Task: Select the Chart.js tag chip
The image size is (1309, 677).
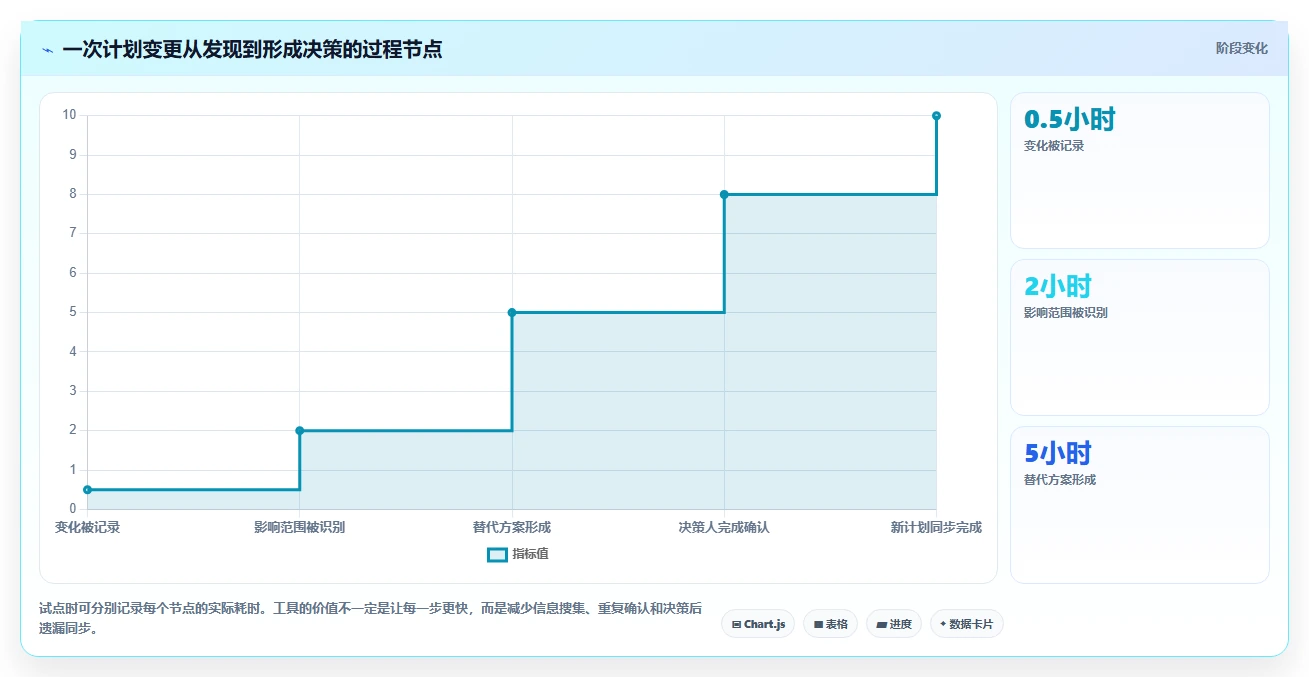Action: coord(758,624)
